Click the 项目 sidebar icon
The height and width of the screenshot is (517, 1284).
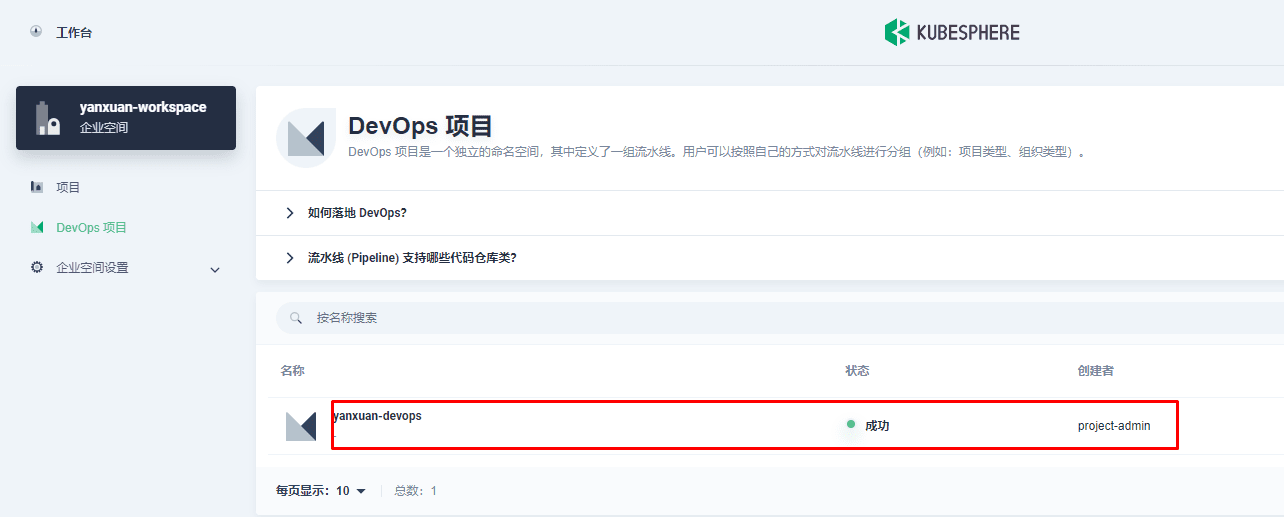coord(37,187)
